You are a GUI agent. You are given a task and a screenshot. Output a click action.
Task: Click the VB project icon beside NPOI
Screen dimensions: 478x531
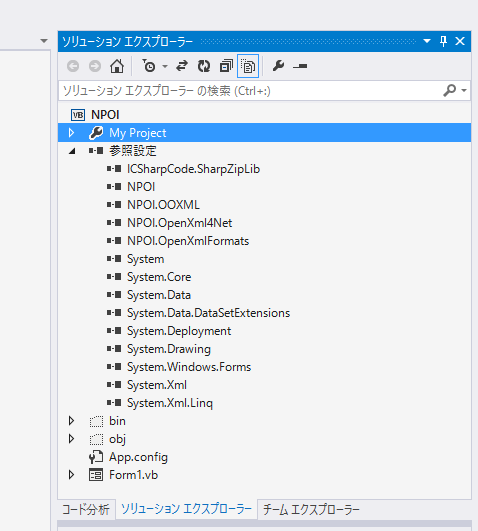(x=78, y=115)
